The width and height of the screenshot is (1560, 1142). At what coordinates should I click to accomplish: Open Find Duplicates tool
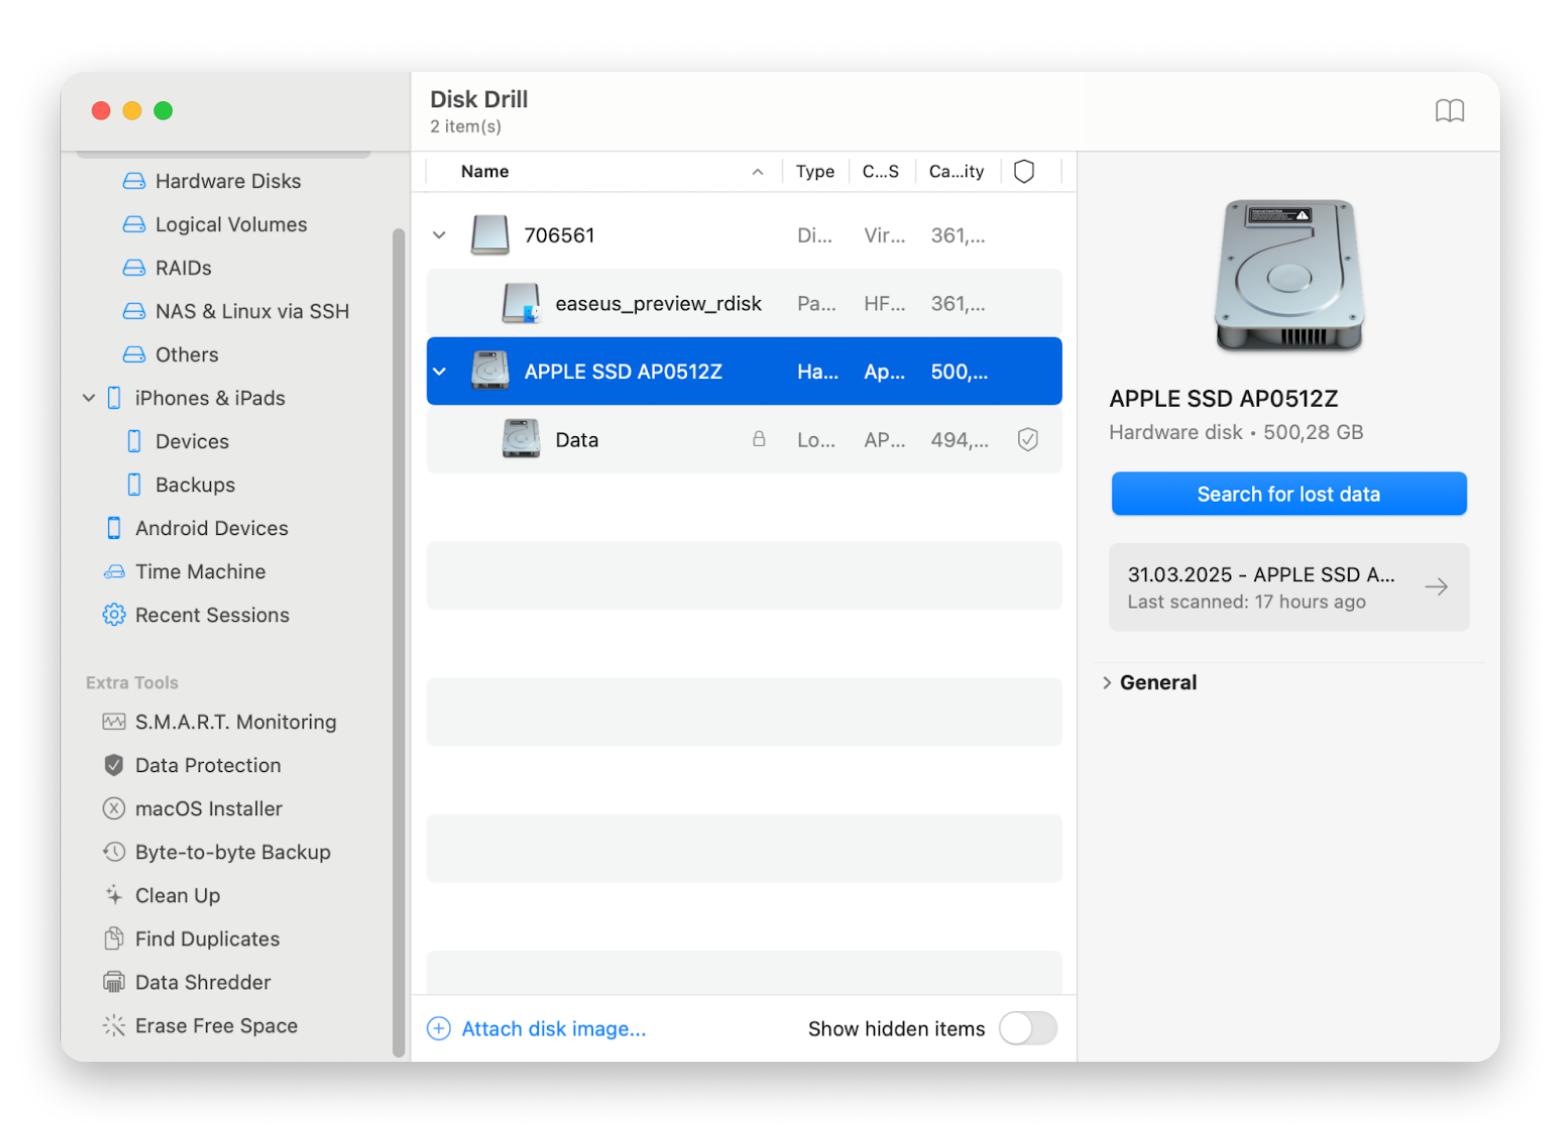[x=208, y=939]
